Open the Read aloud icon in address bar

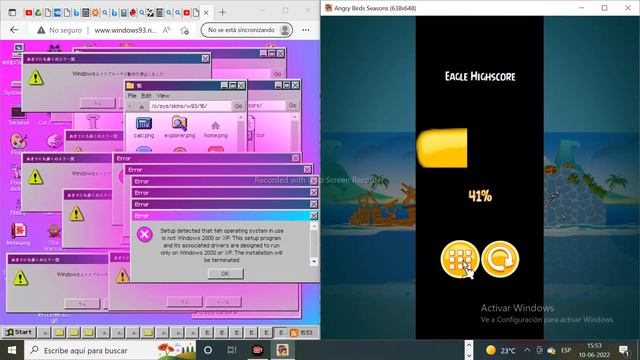pos(167,30)
